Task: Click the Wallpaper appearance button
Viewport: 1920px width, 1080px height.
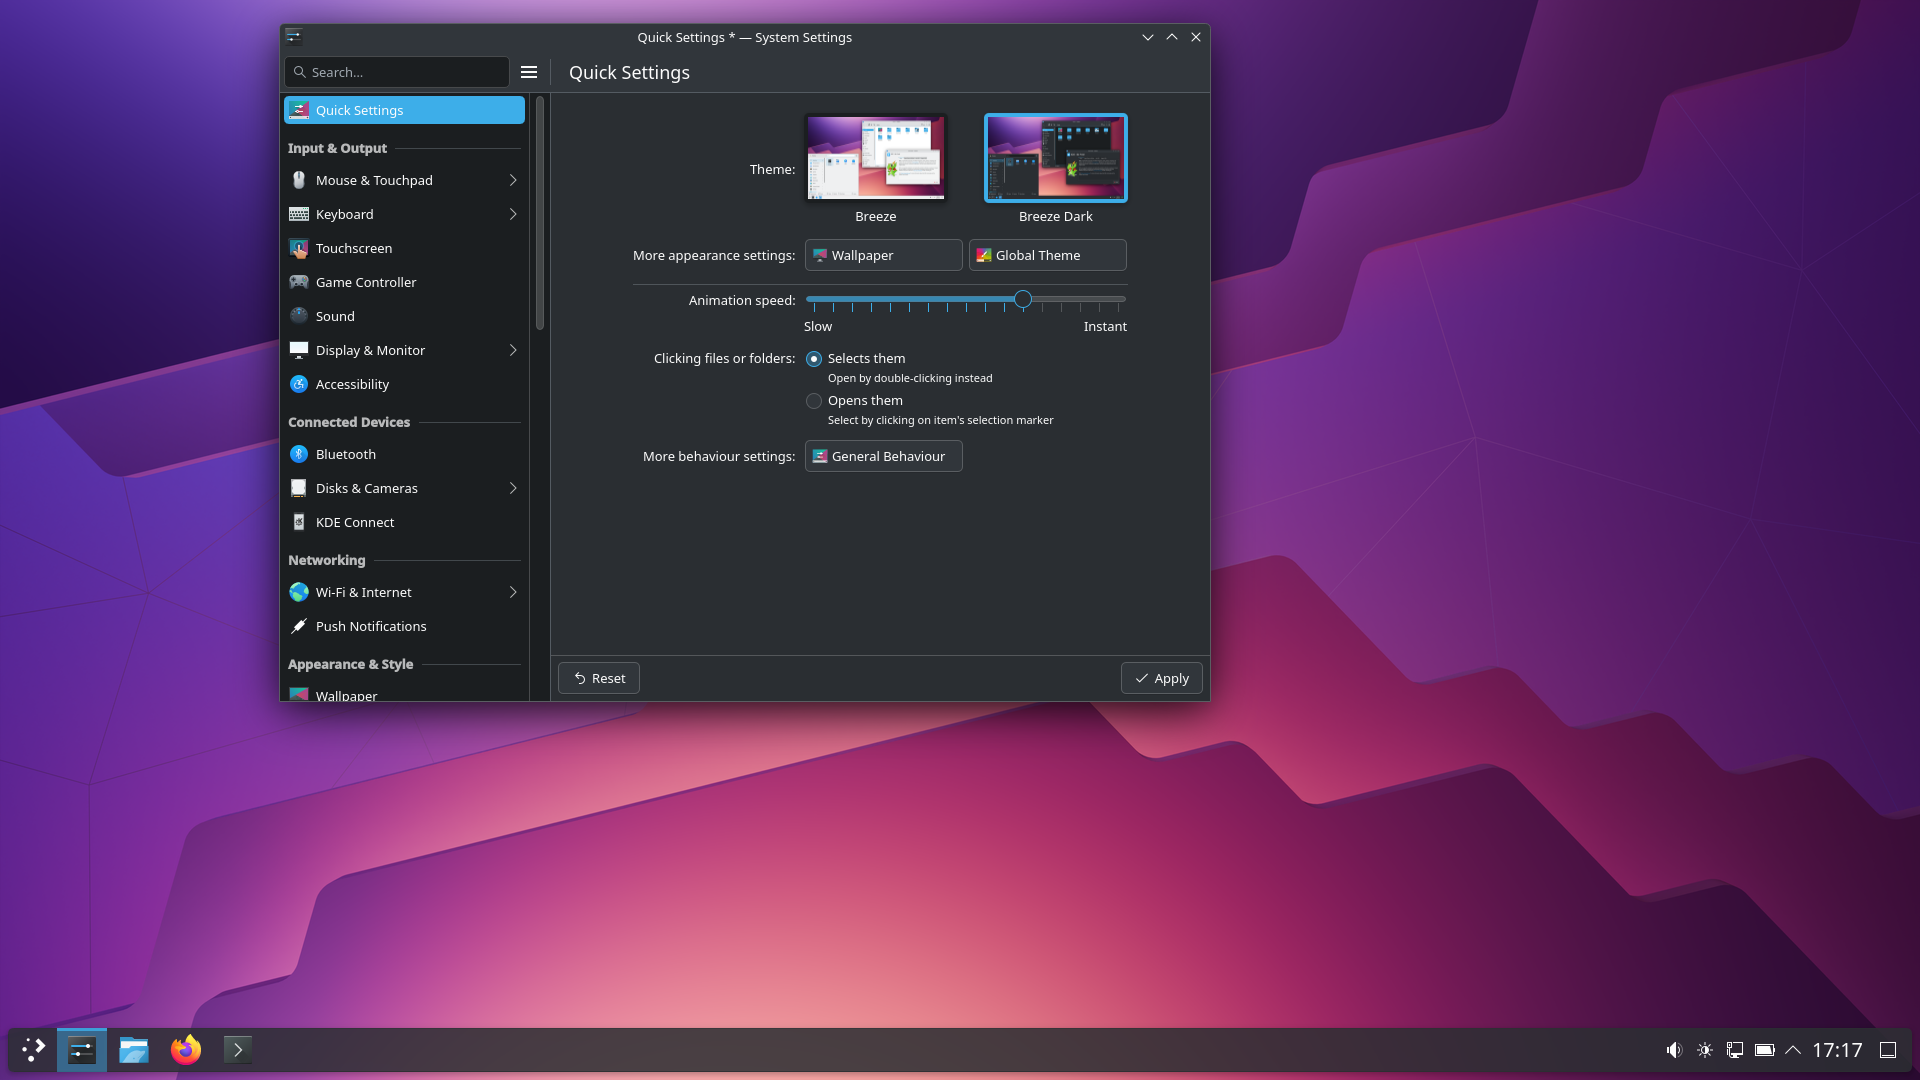Action: pos(883,255)
